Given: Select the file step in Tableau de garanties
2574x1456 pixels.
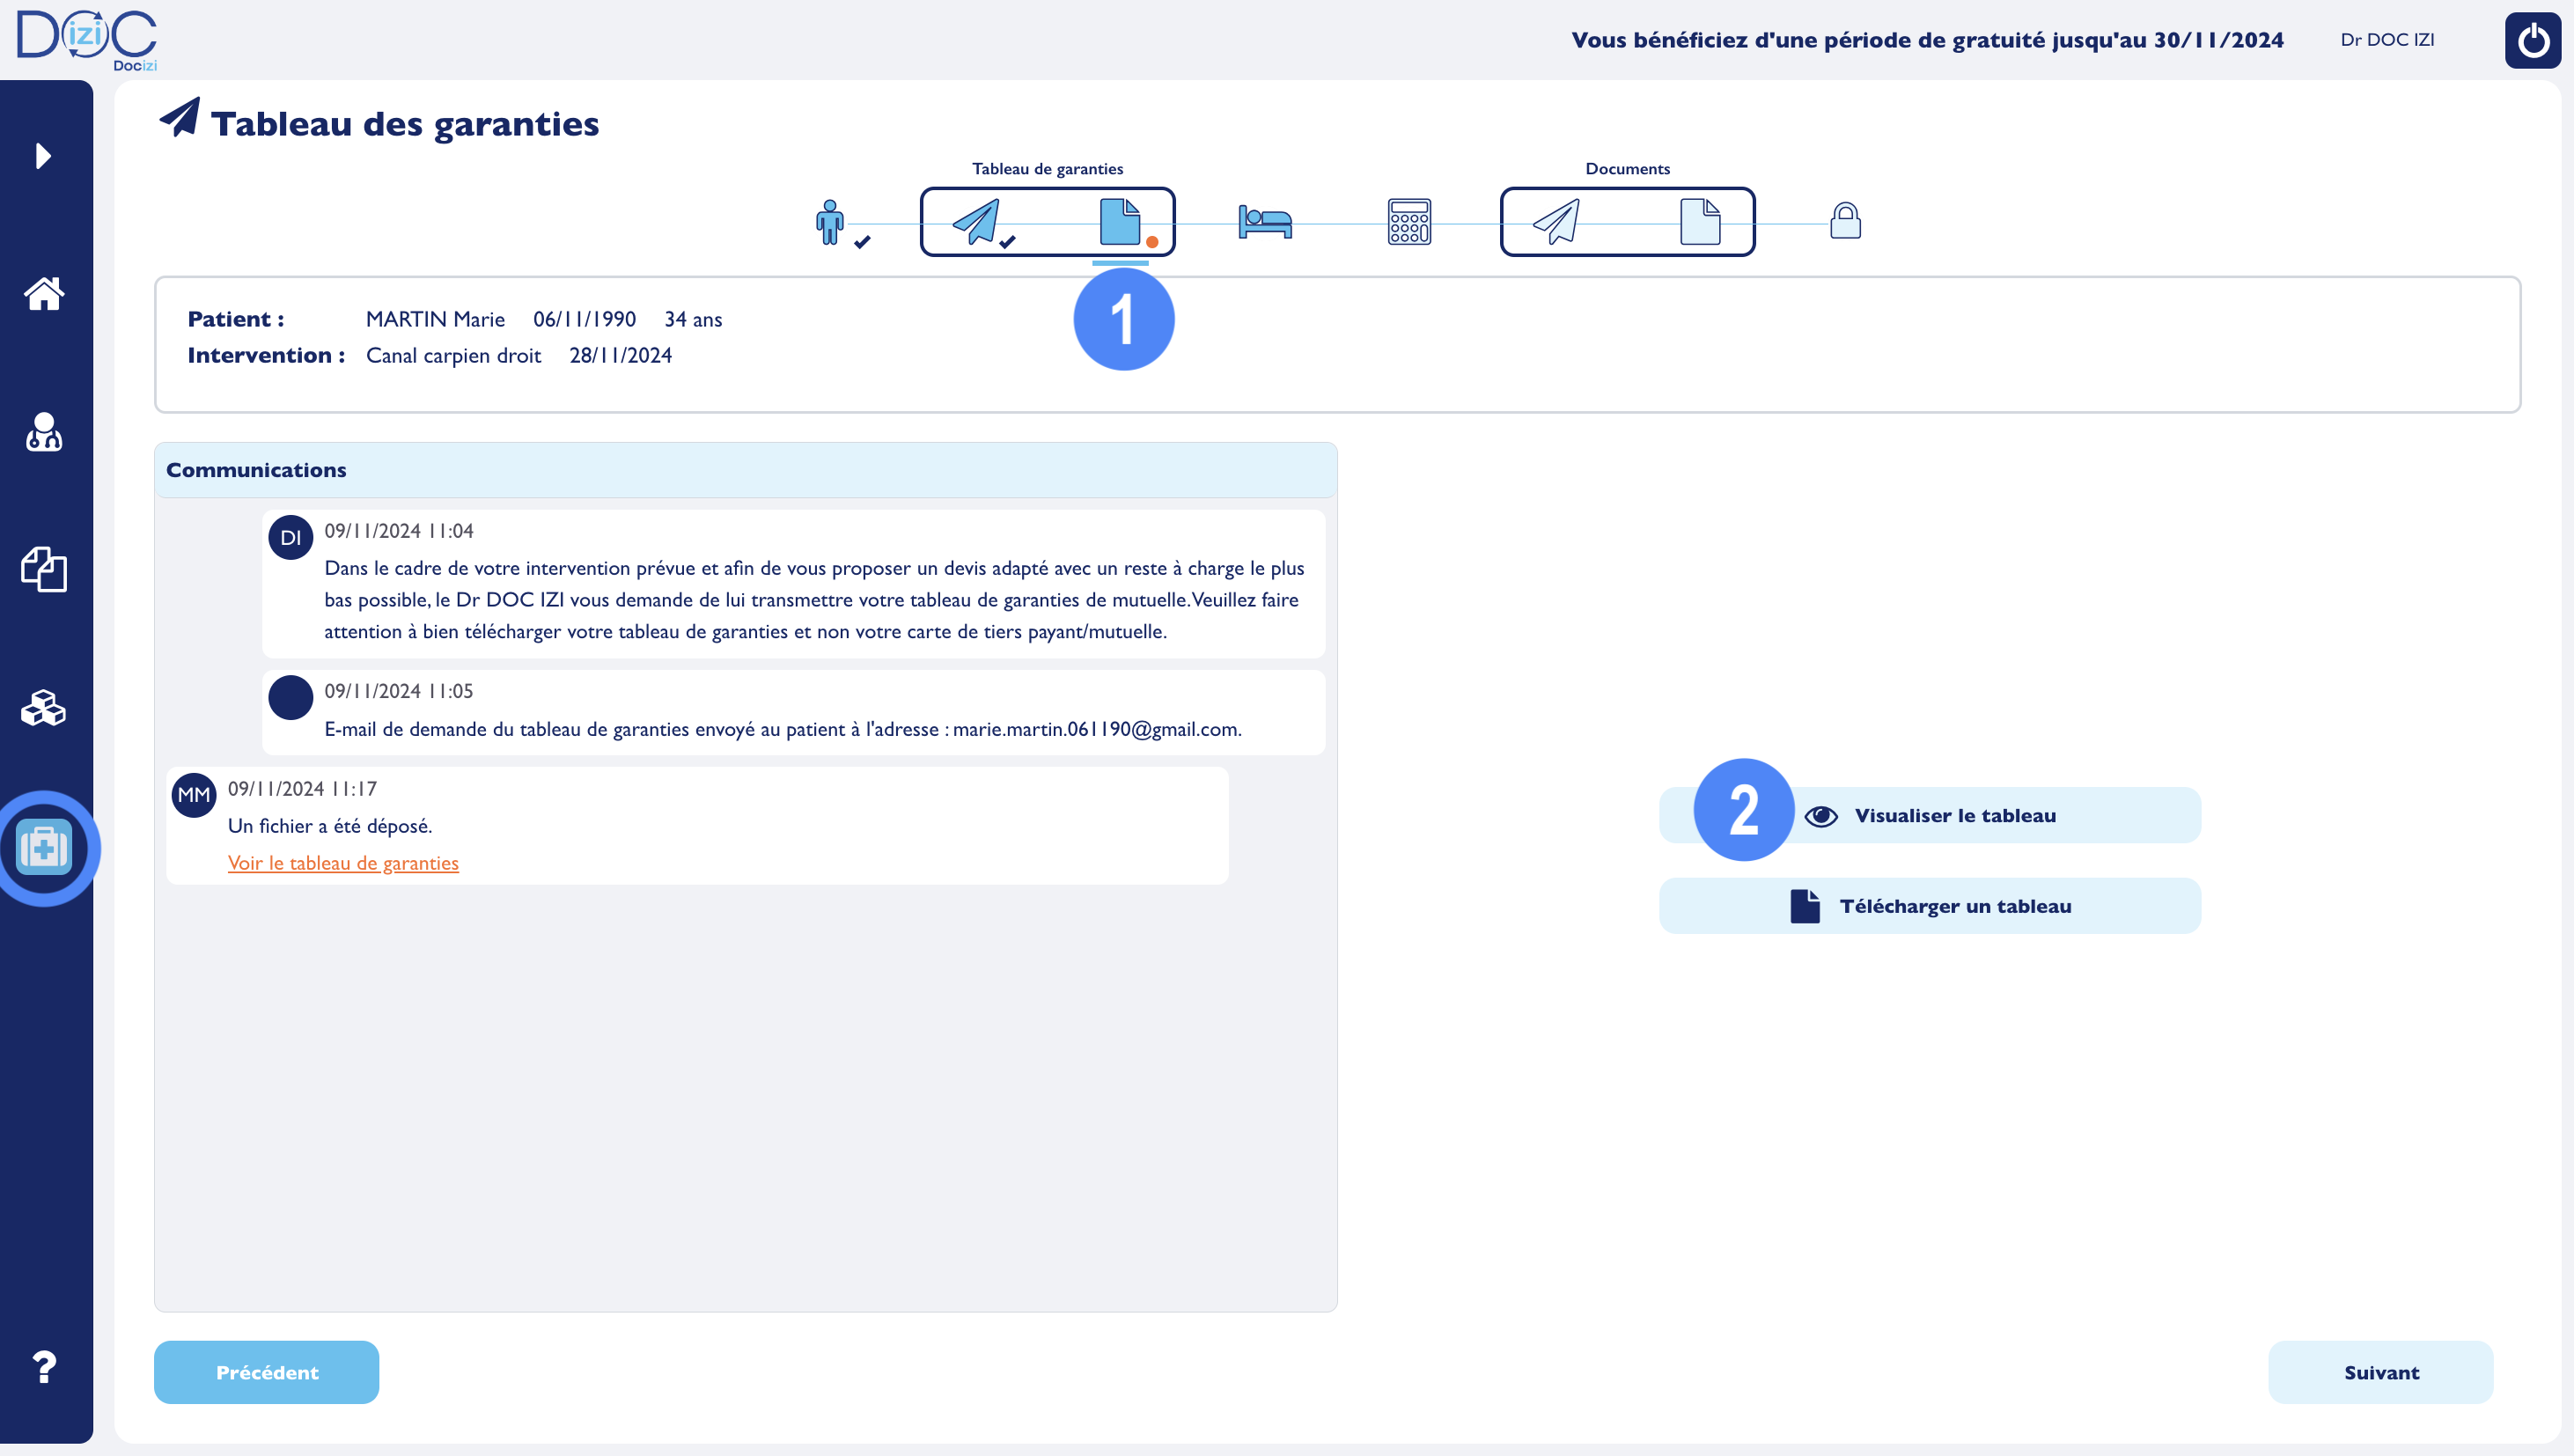Looking at the screenshot, I should (1120, 222).
